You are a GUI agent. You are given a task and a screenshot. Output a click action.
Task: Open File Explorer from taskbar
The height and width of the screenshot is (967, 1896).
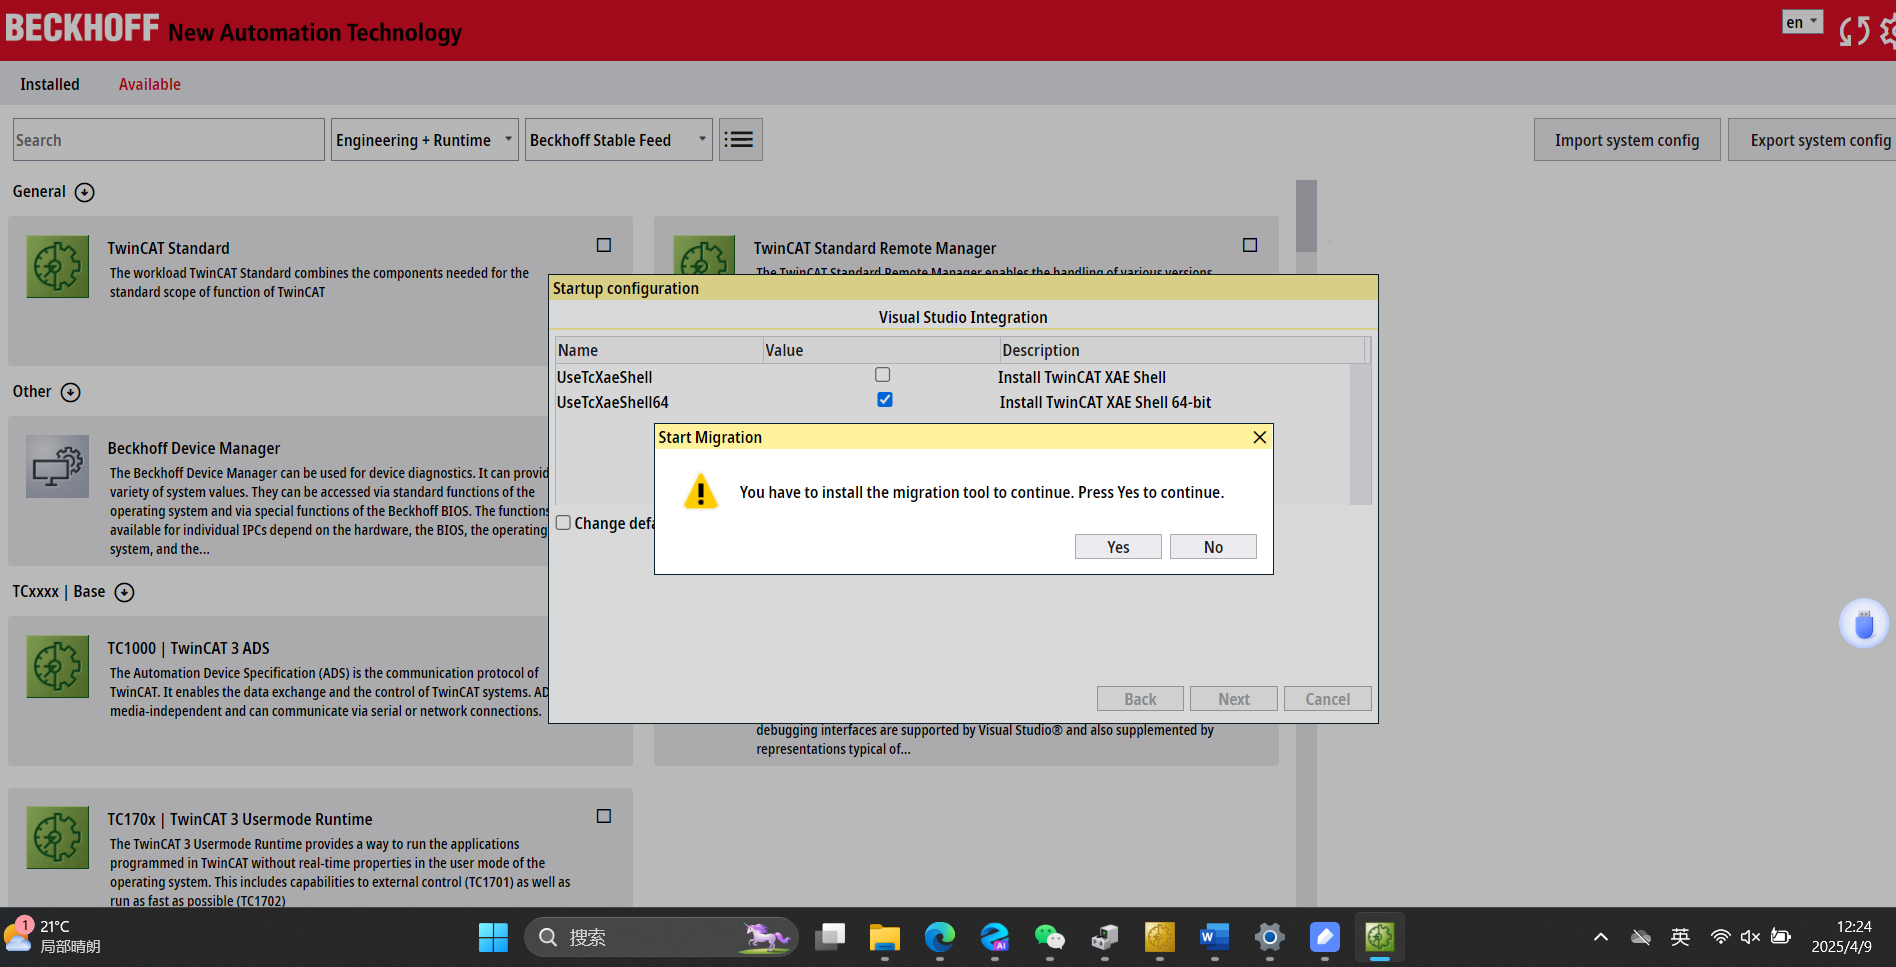tap(885, 937)
